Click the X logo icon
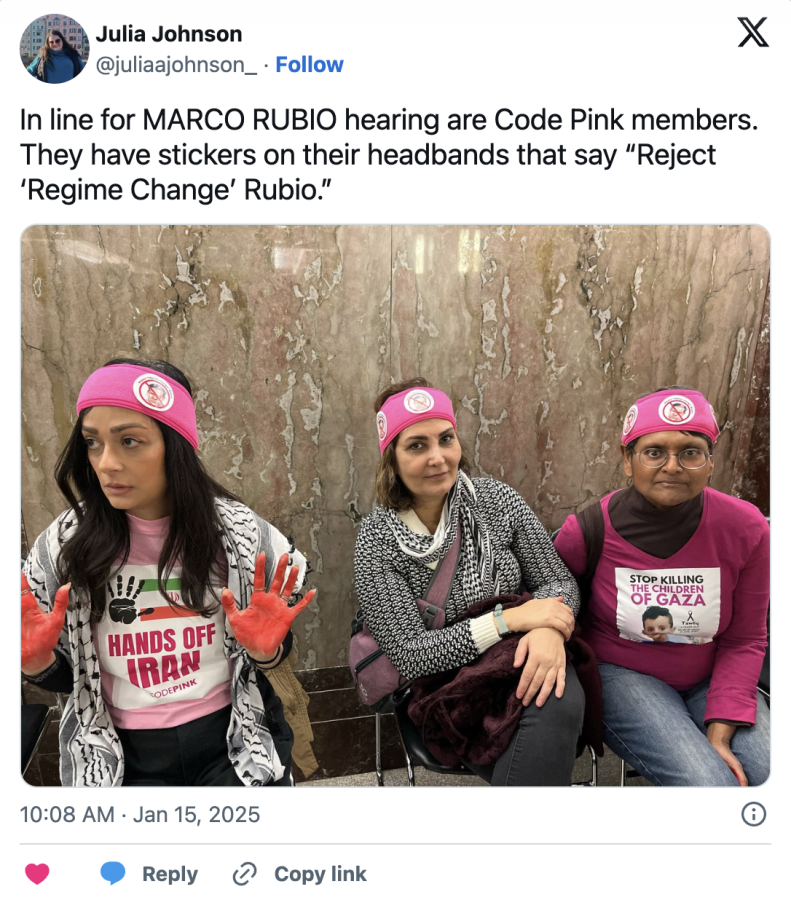 pyautogui.click(x=753, y=32)
